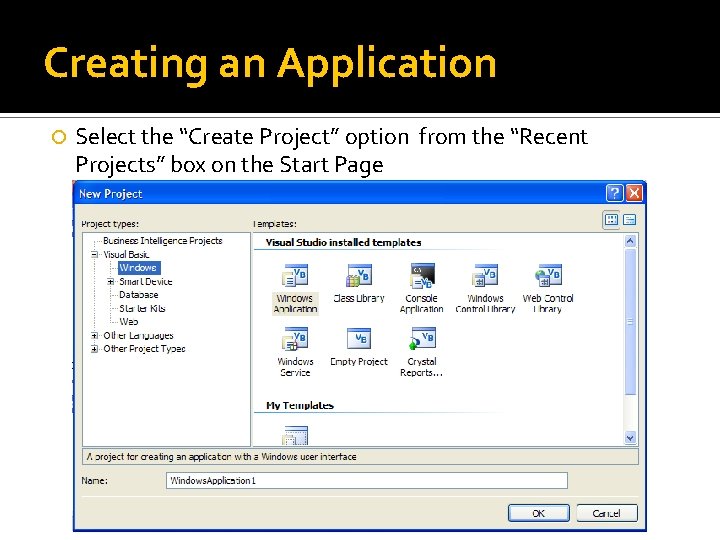The width and height of the screenshot is (720, 540).
Task: Open the dialog help question-mark button
Action: tap(615, 193)
